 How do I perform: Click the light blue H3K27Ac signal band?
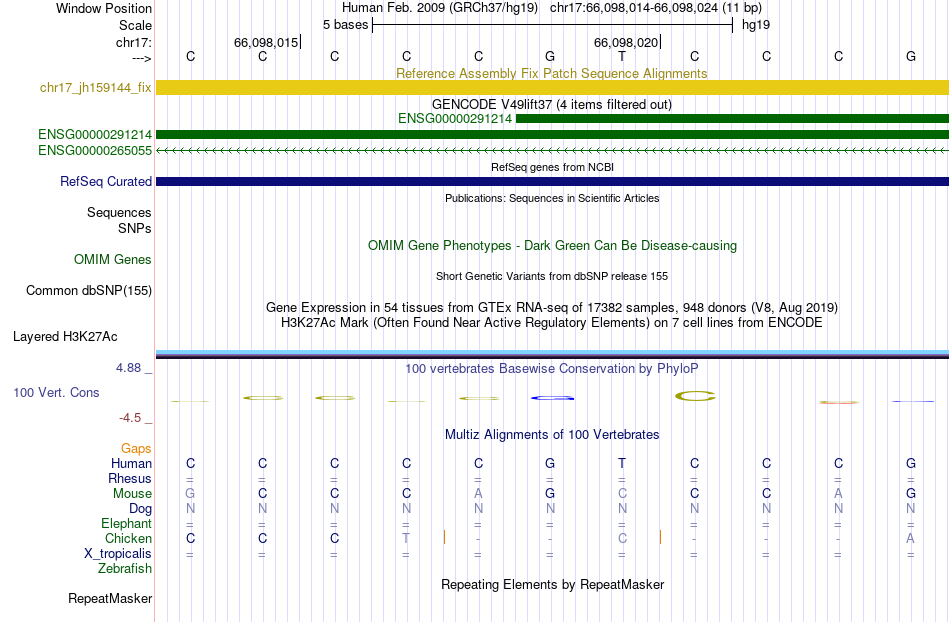pyautogui.click(x=552, y=352)
